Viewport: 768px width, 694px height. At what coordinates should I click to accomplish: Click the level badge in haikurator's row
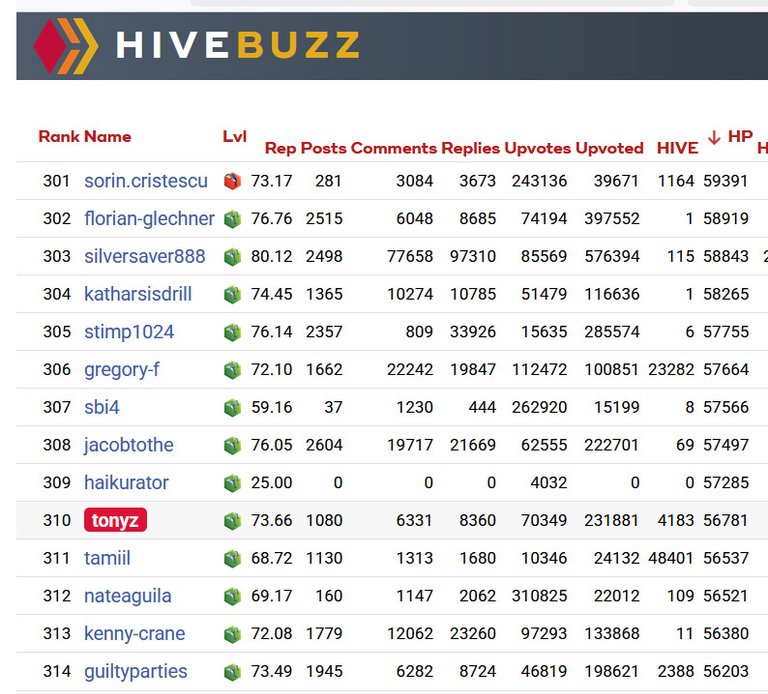pyautogui.click(x=232, y=483)
